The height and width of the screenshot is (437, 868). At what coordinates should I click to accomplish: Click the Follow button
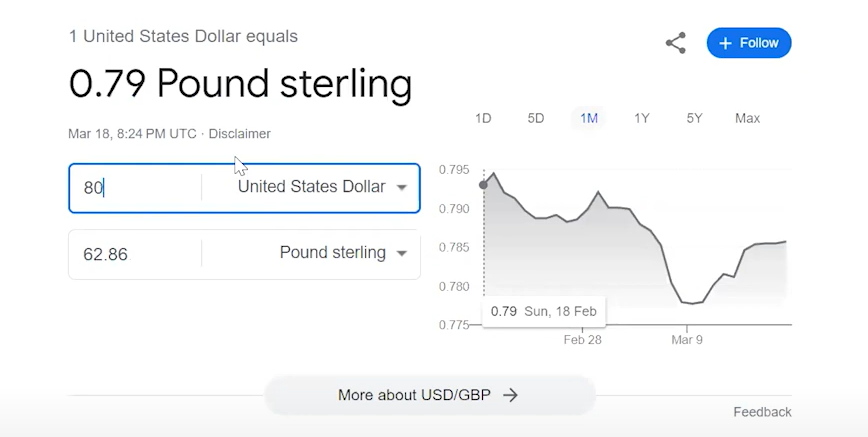click(x=749, y=43)
